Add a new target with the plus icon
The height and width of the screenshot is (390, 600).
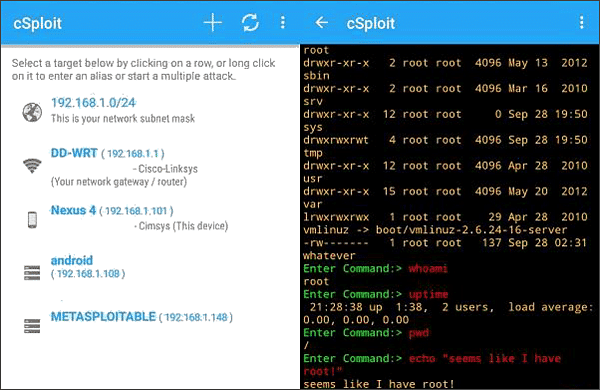click(213, 23)
